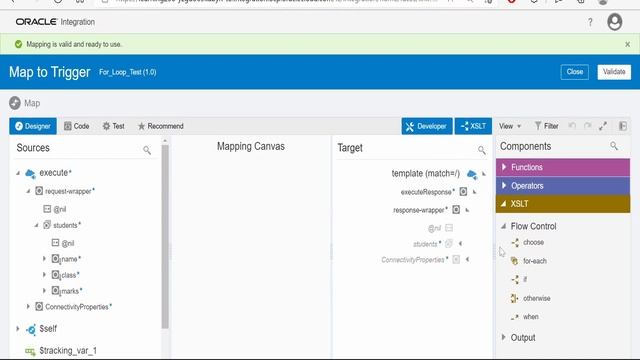The width and height of the screenshot is (640, 360).
Task: Expand the name source node
Action: (44, 258)
